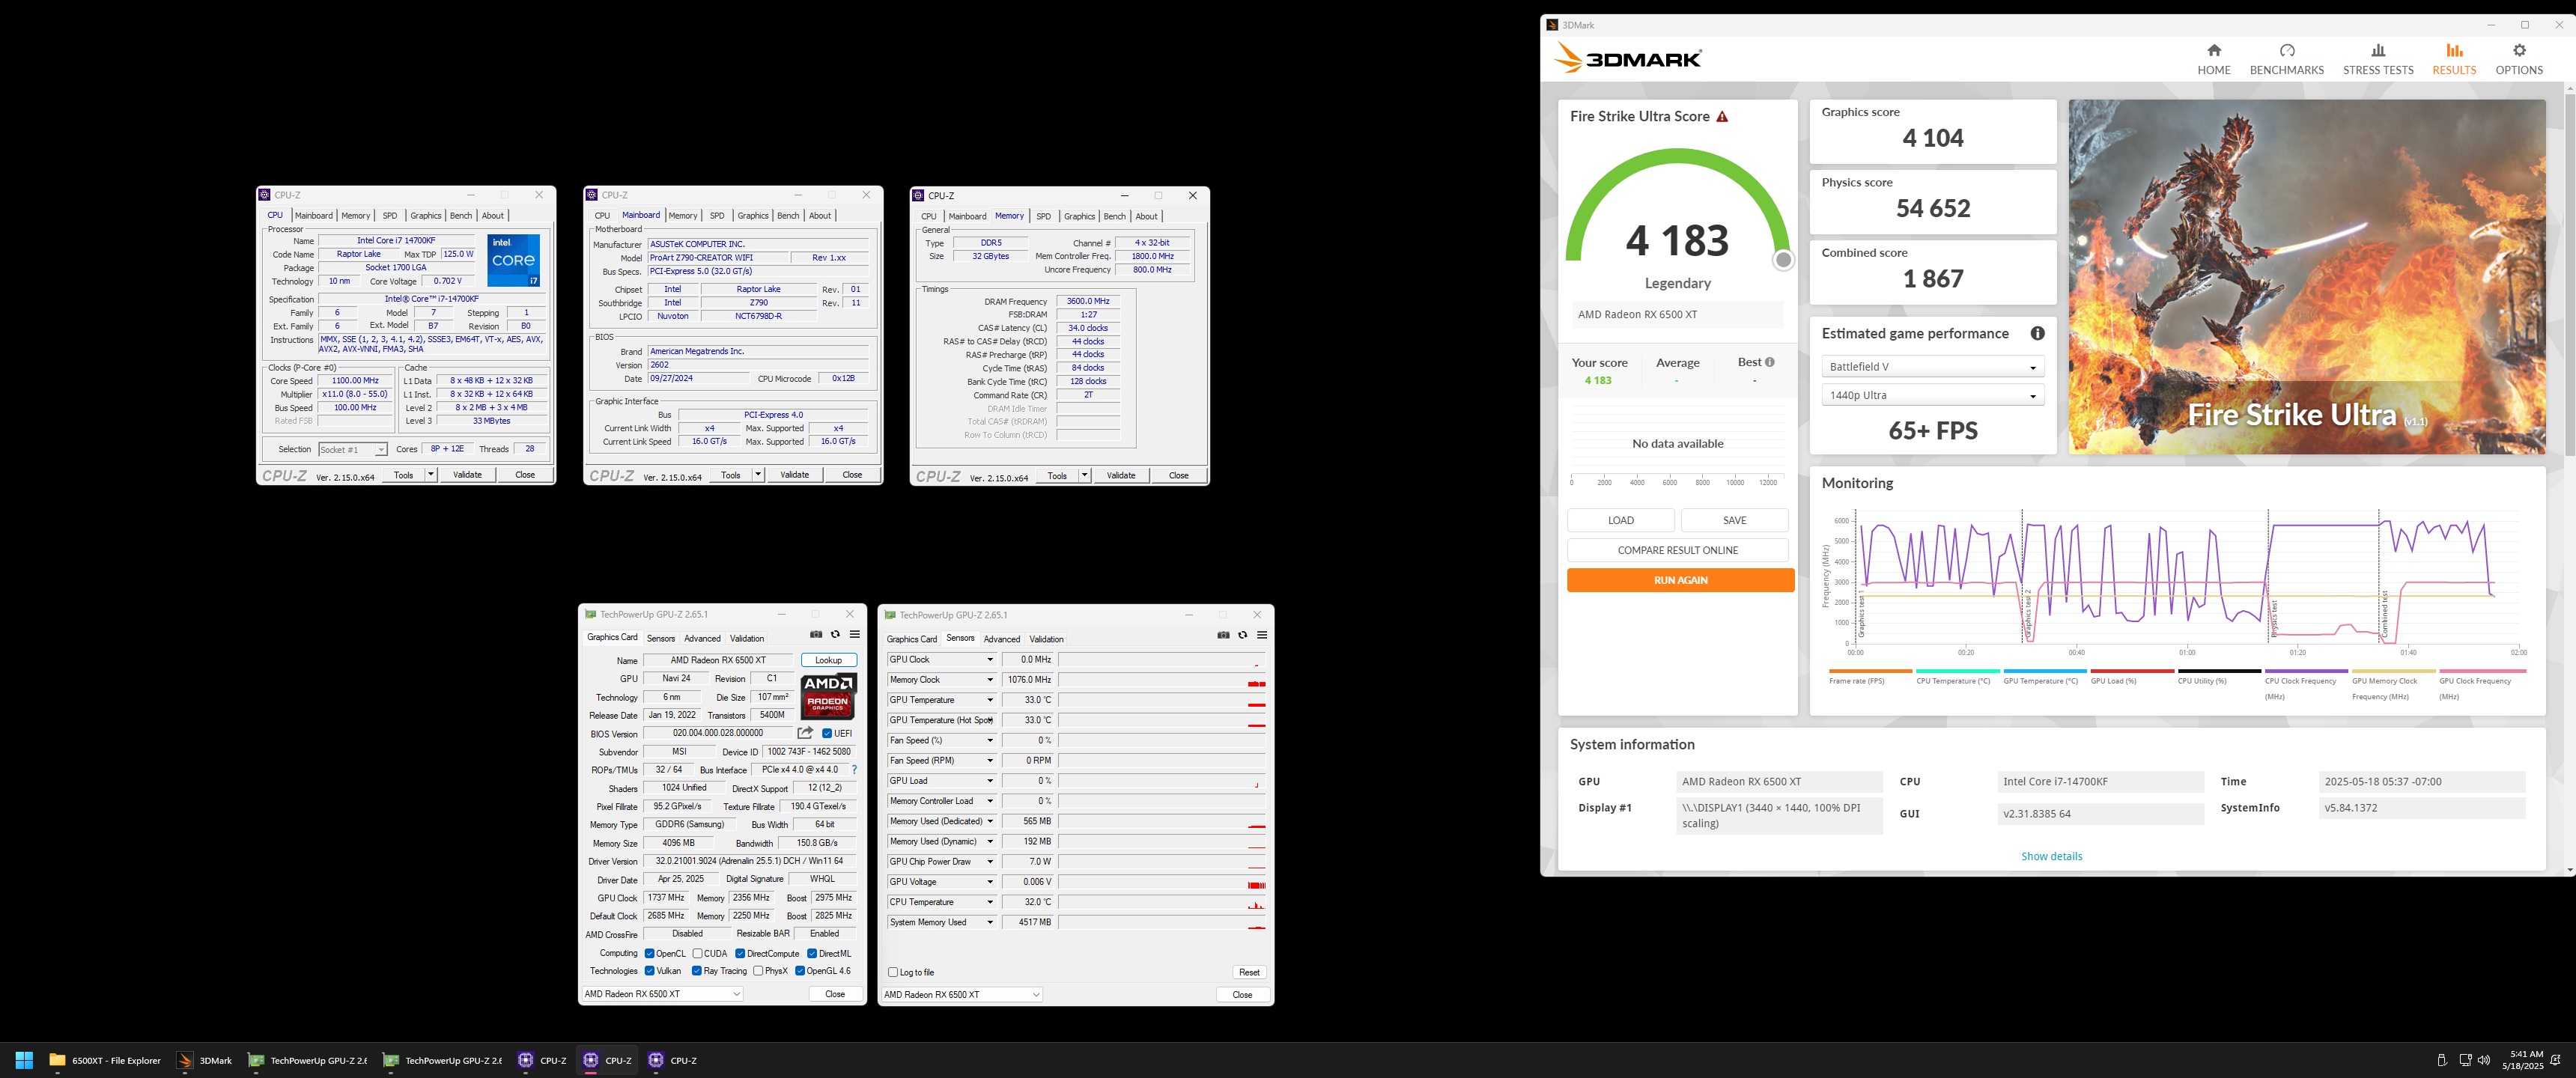Screen dimensions: 2576x1078
Task: Toggle the Ray Tracing checkbox
Action: 697,971
